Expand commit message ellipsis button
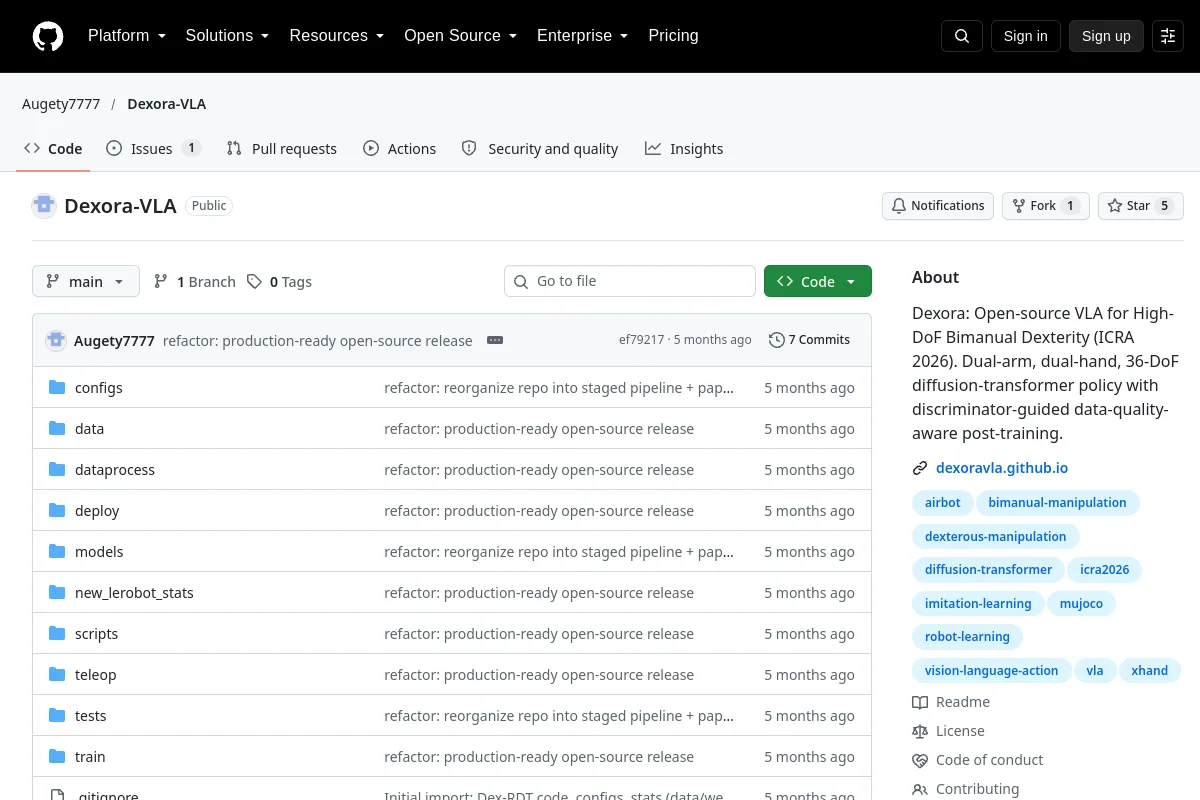Viewport: 1200px width, 800px height. coord(495,340)
